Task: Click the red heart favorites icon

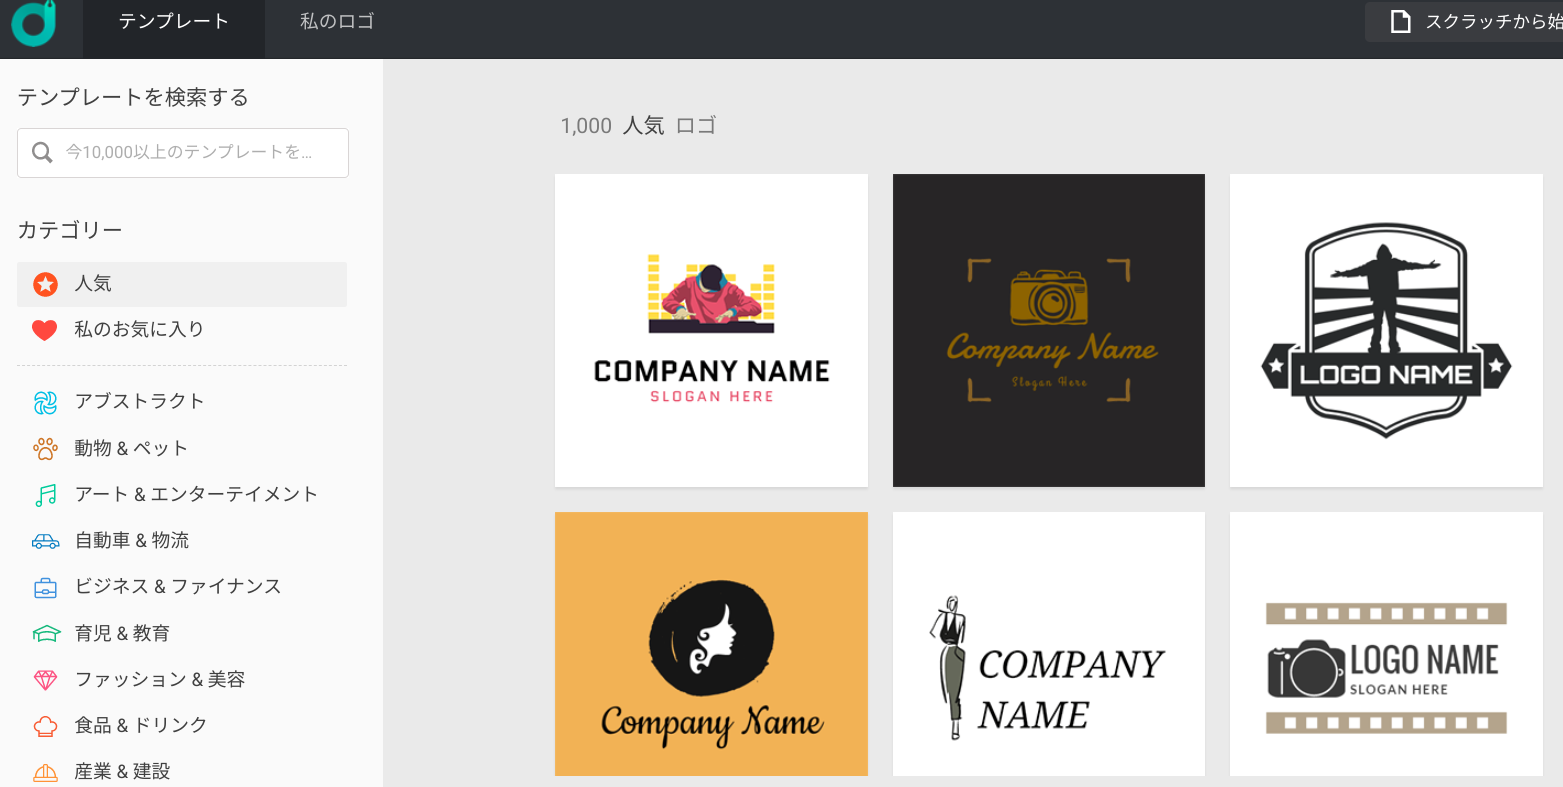Action: 45,330
